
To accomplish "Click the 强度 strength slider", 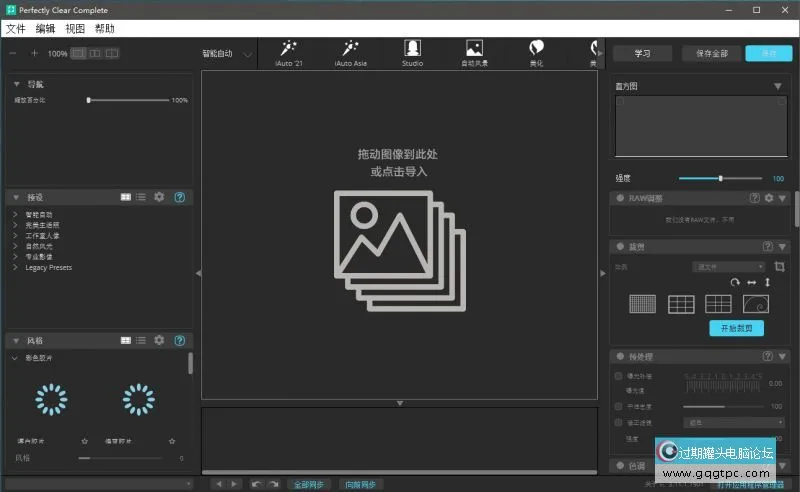I will coord(720,178).
